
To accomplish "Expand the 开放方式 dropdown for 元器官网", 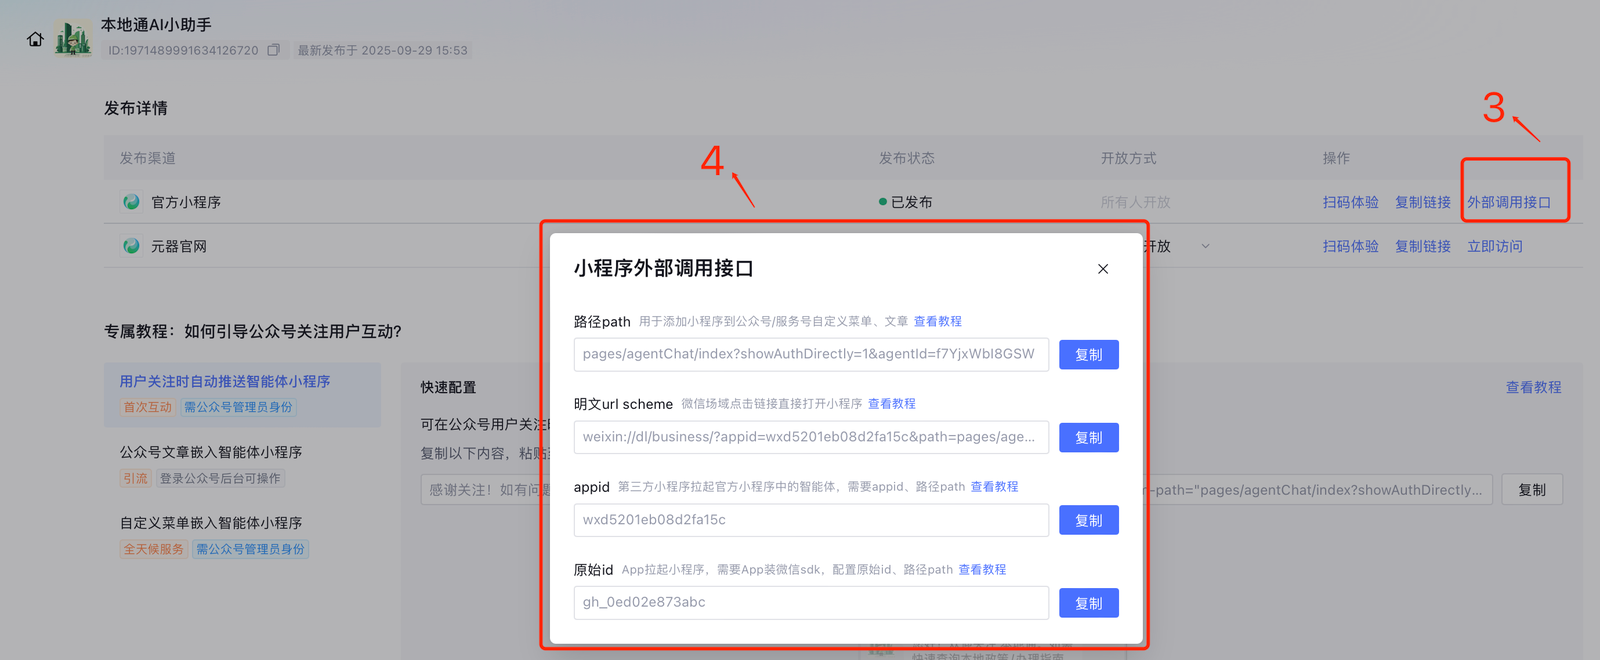I will [1205, 246].
